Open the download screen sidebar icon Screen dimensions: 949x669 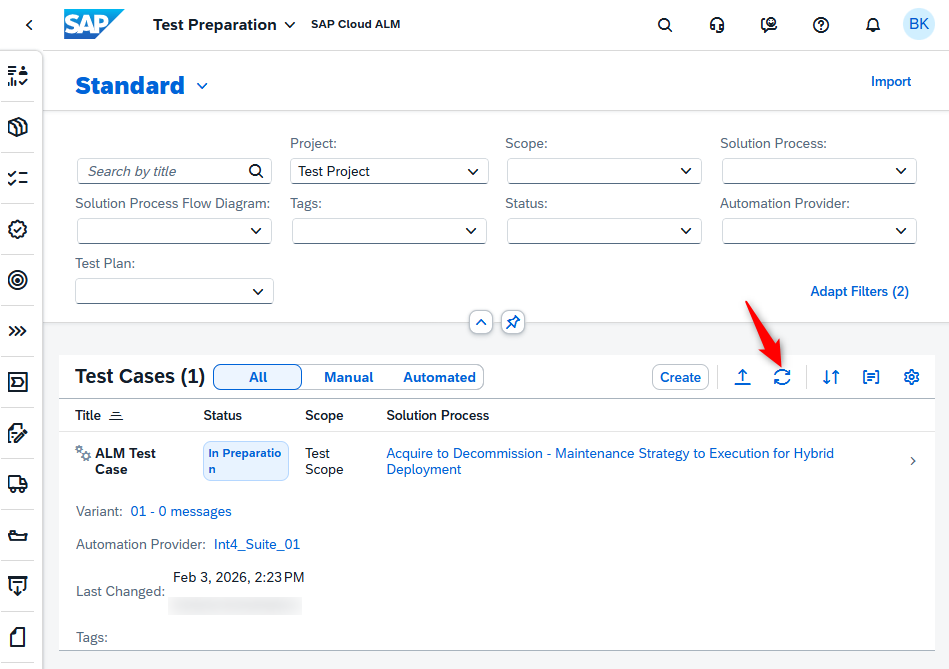point(18,586)
